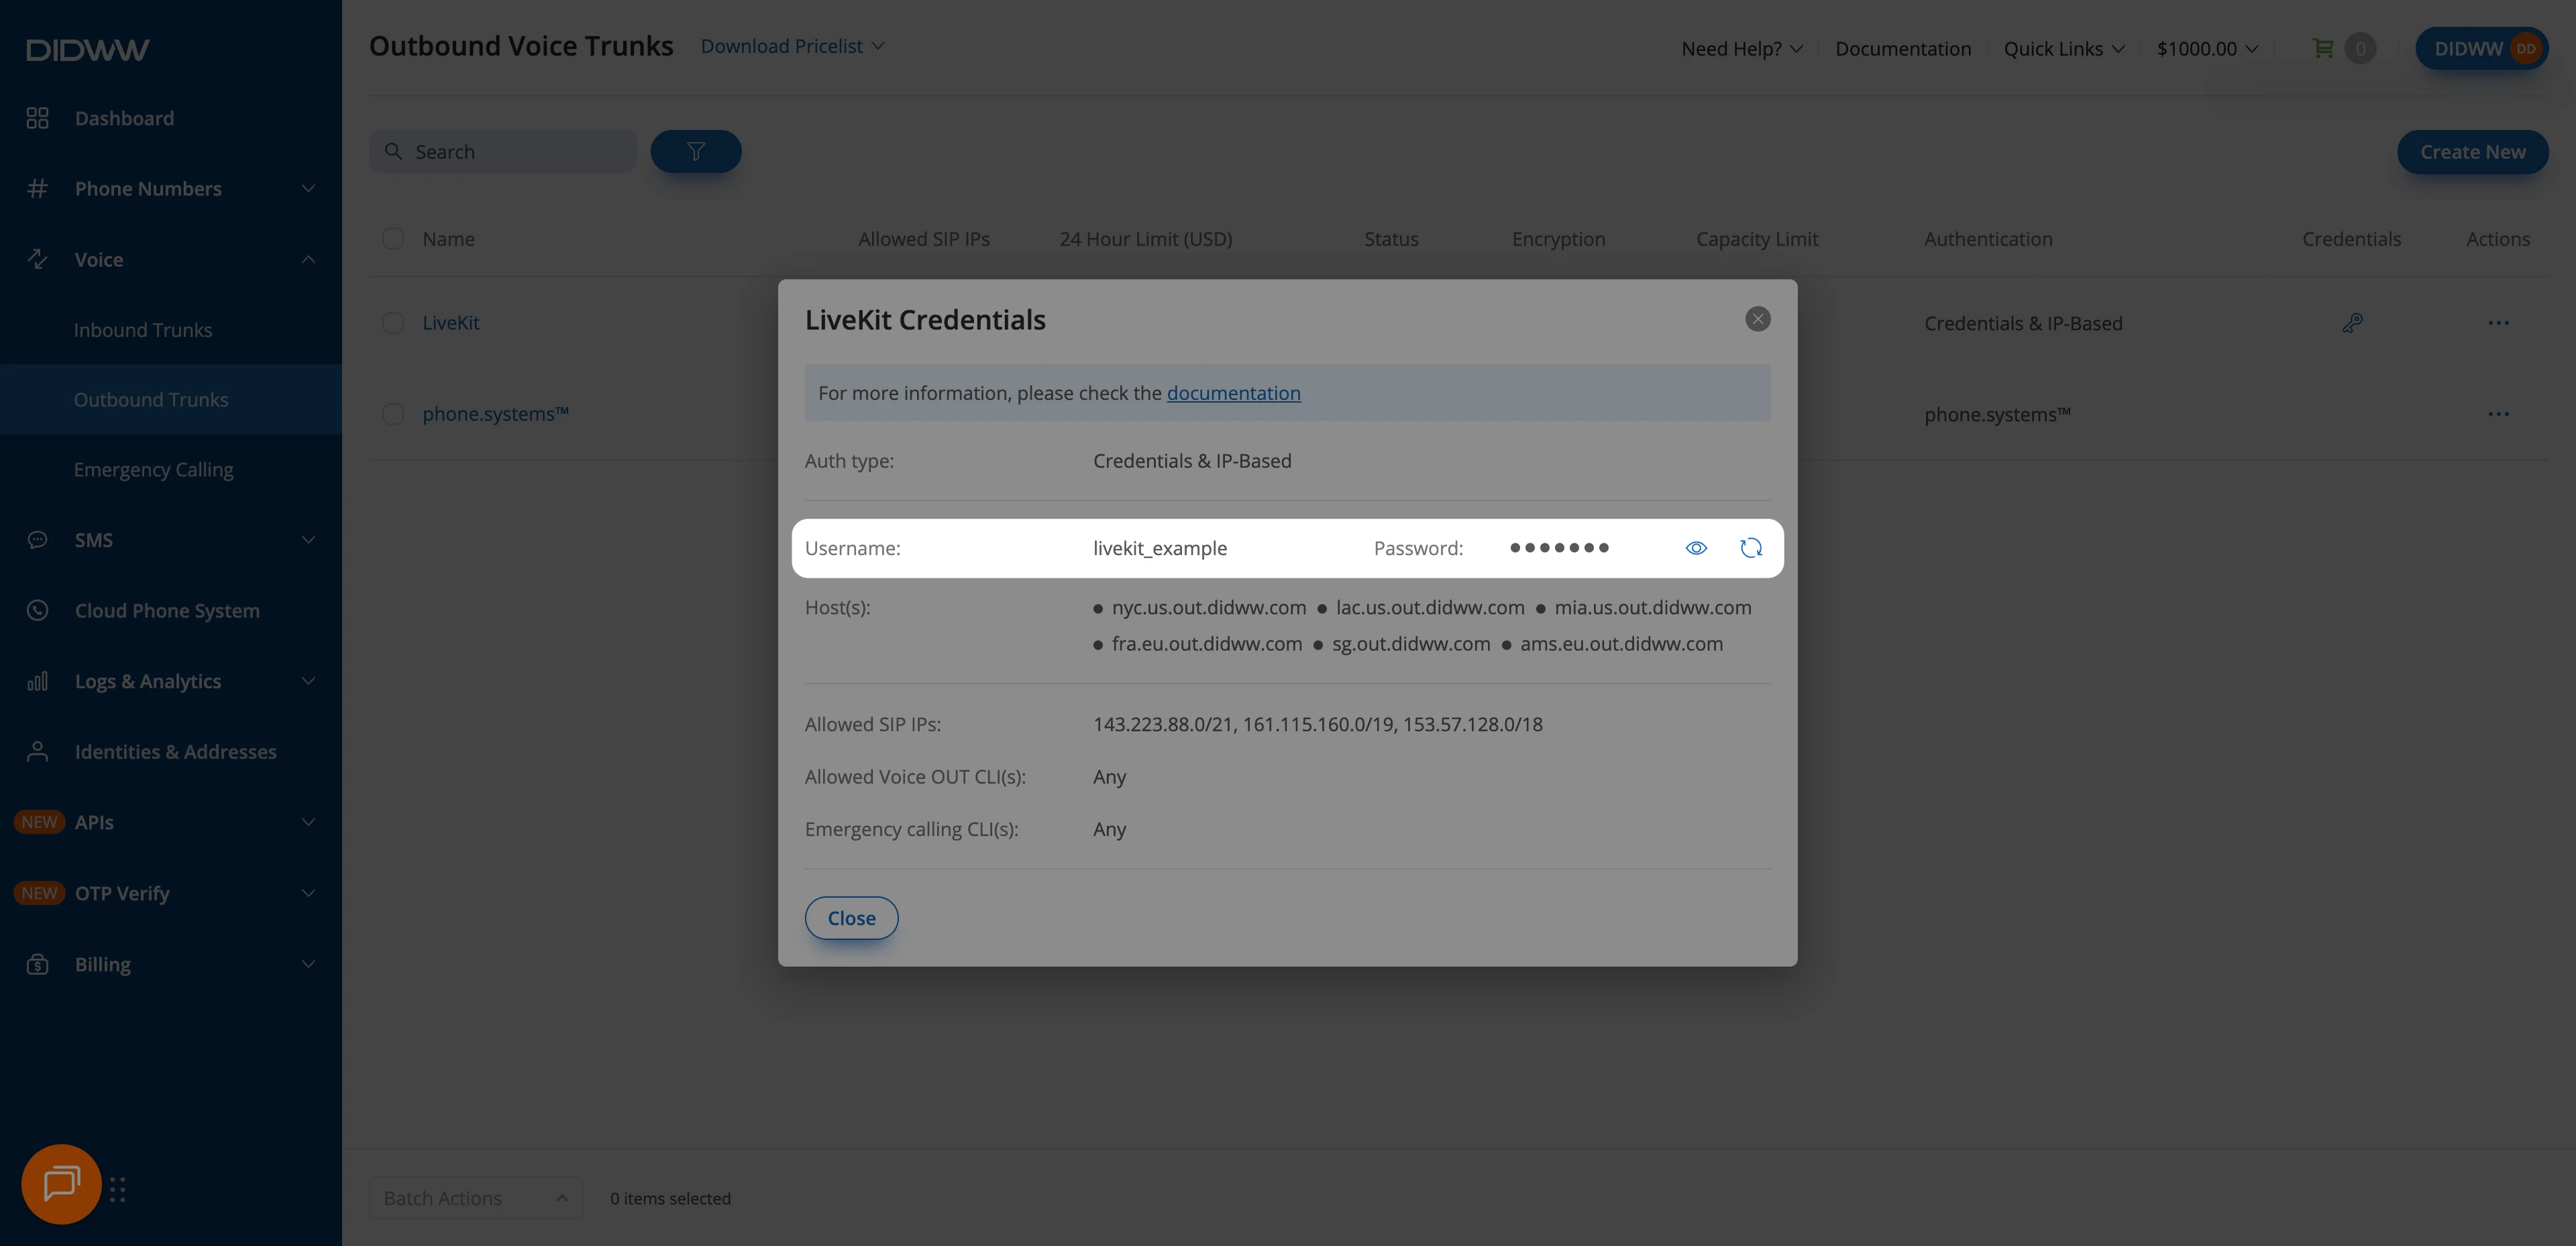Toggle the select-all checkbox in table header
The height and width of the screenshot is (1246, 2576).
(393, 238)
